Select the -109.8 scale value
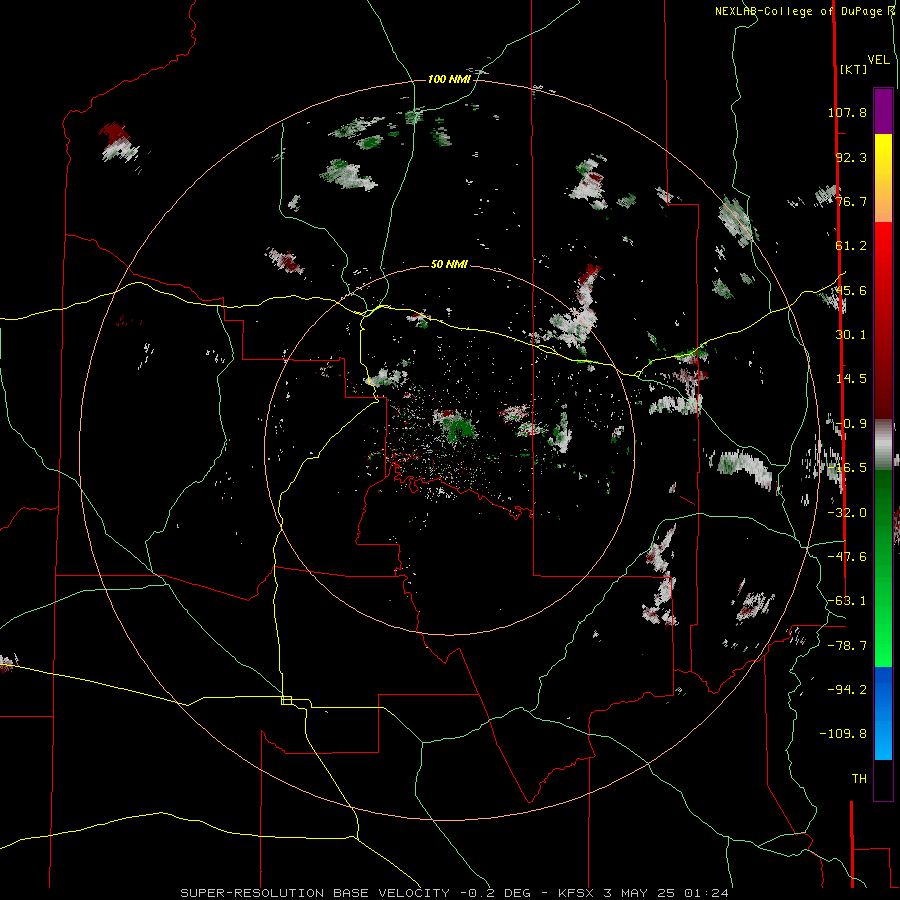900x900 pixels. point(844,734)
